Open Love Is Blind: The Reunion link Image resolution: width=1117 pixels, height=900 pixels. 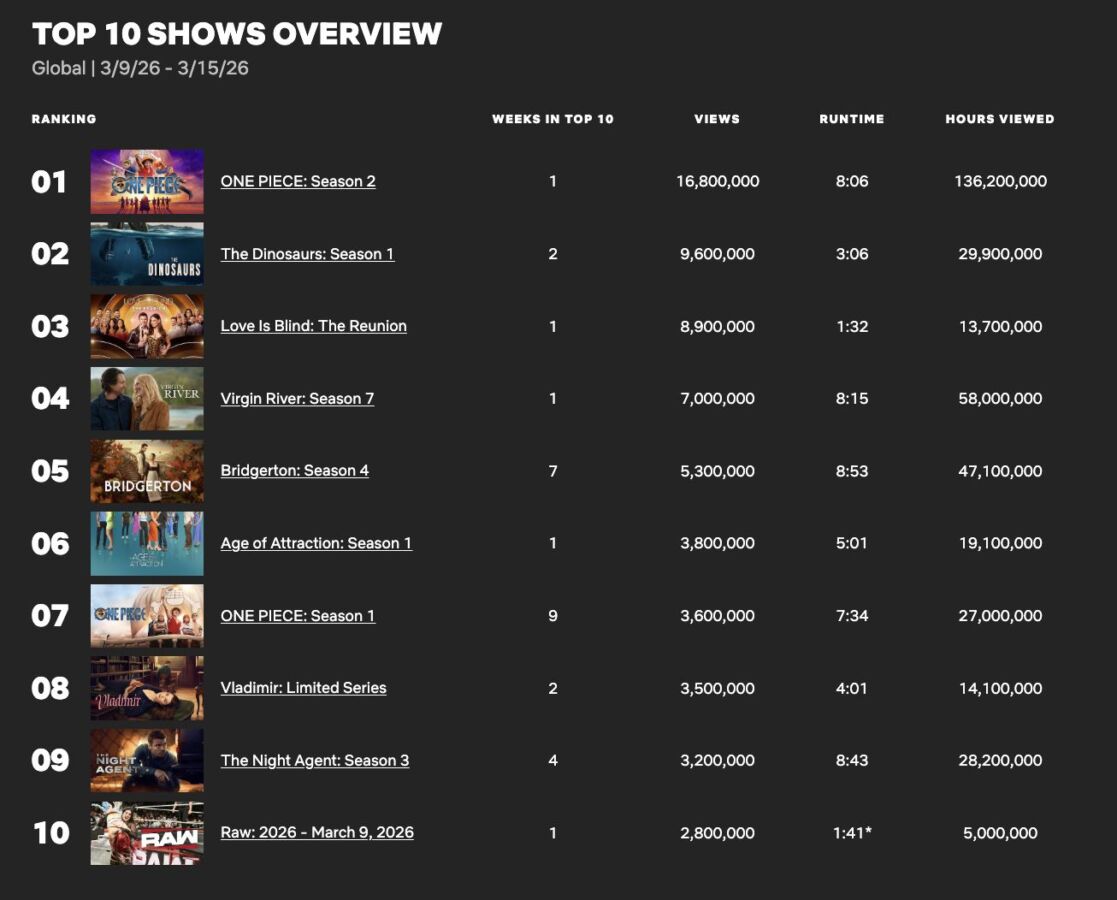point(313,326)
